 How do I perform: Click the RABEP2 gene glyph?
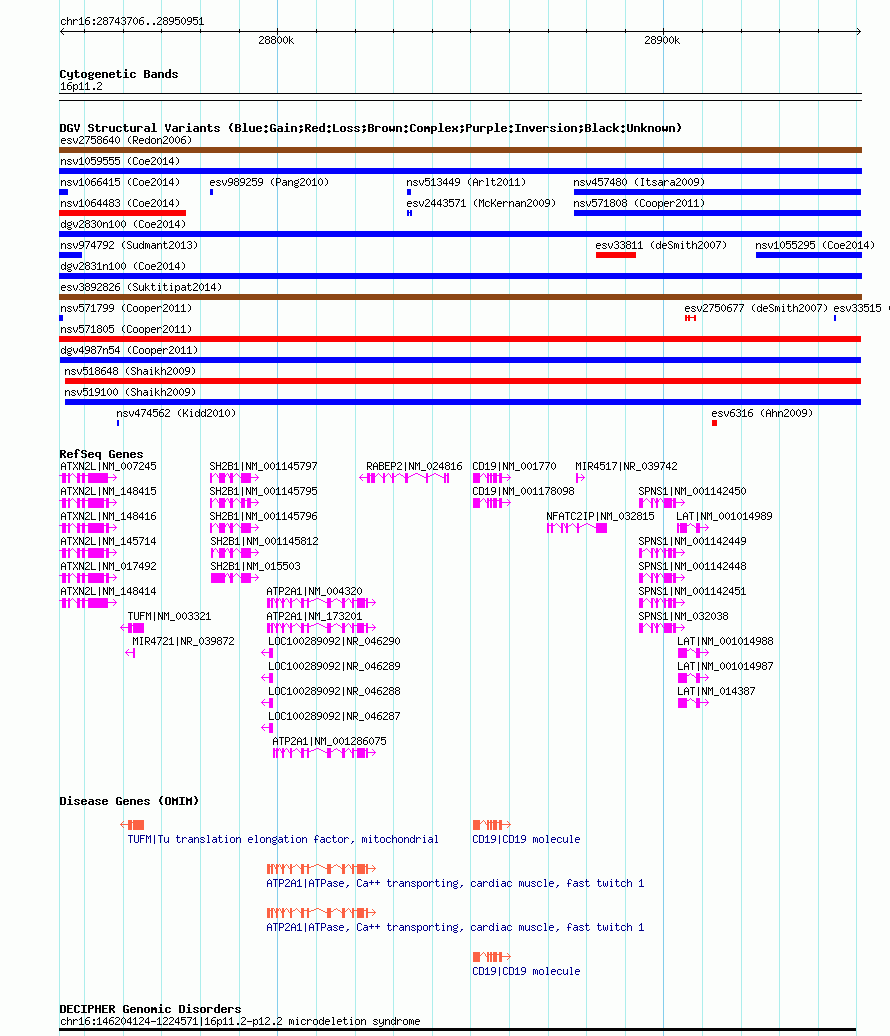point(404,478)
